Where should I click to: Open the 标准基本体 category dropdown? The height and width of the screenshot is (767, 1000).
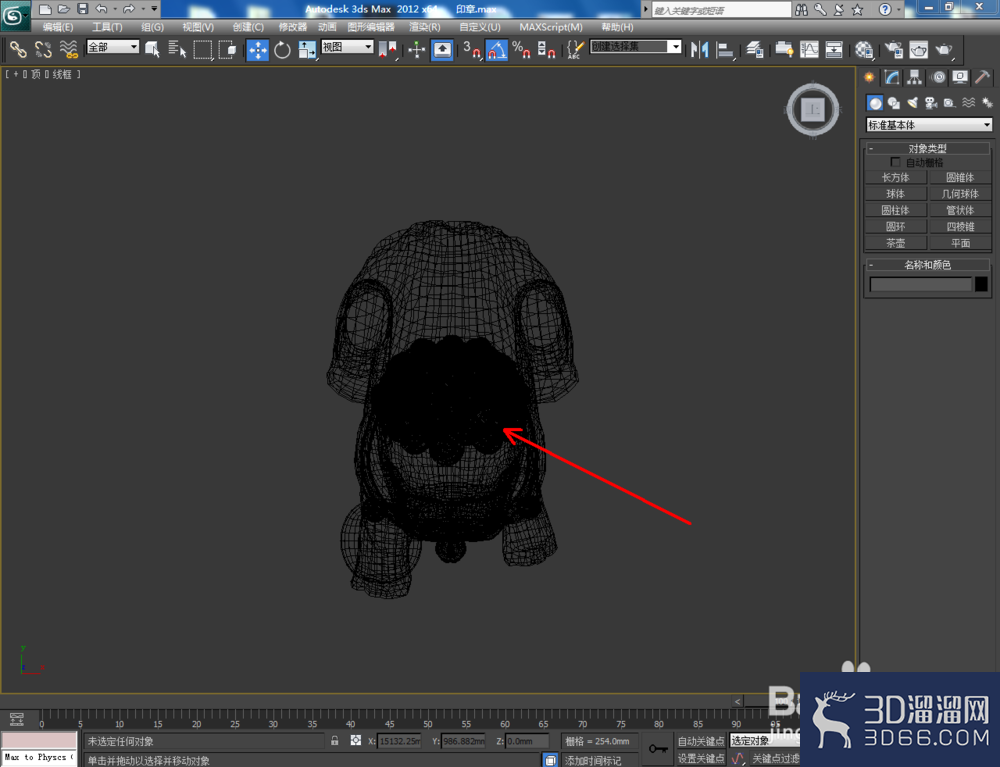click(929, 125)
